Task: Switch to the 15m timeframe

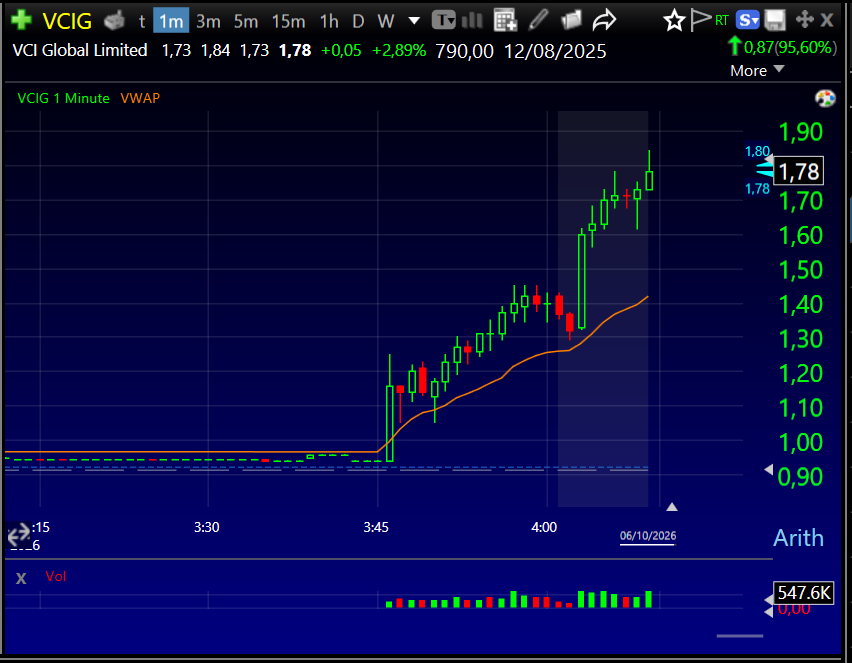Action: (x=289, y=21)
